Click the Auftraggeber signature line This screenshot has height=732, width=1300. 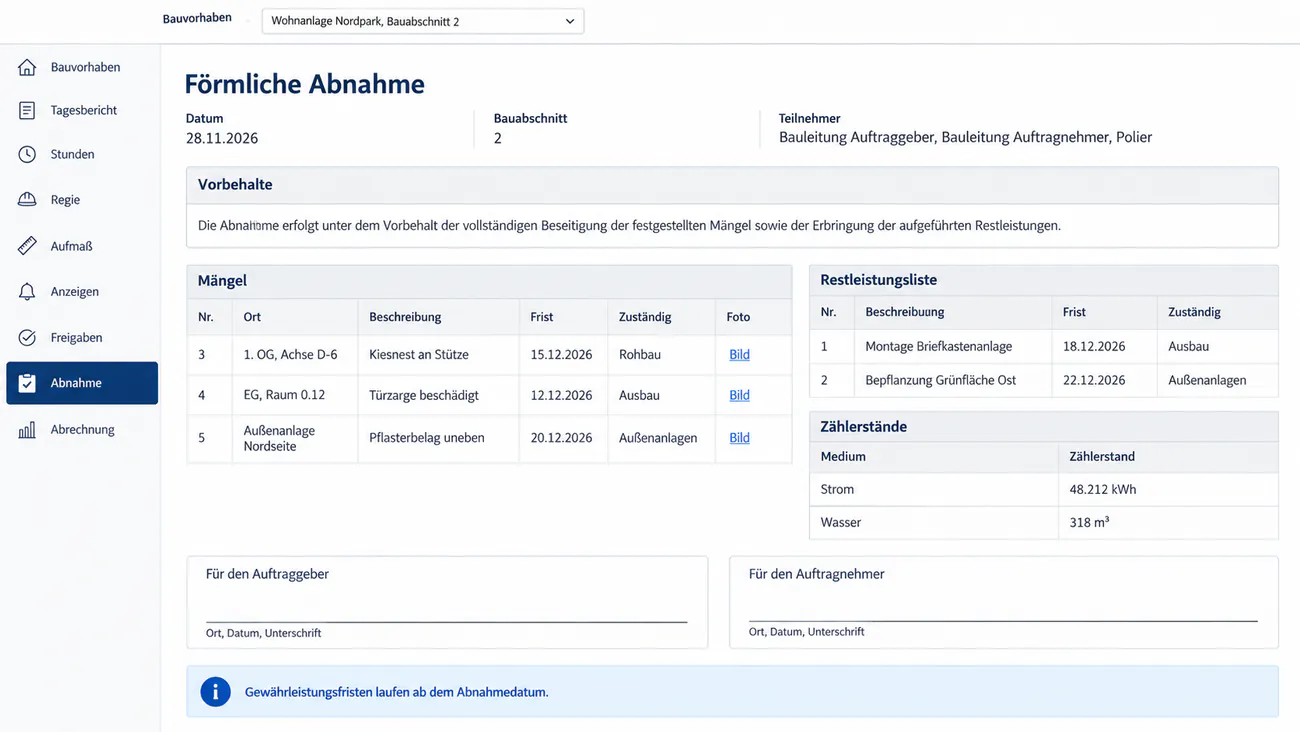(x=446, y=621)
